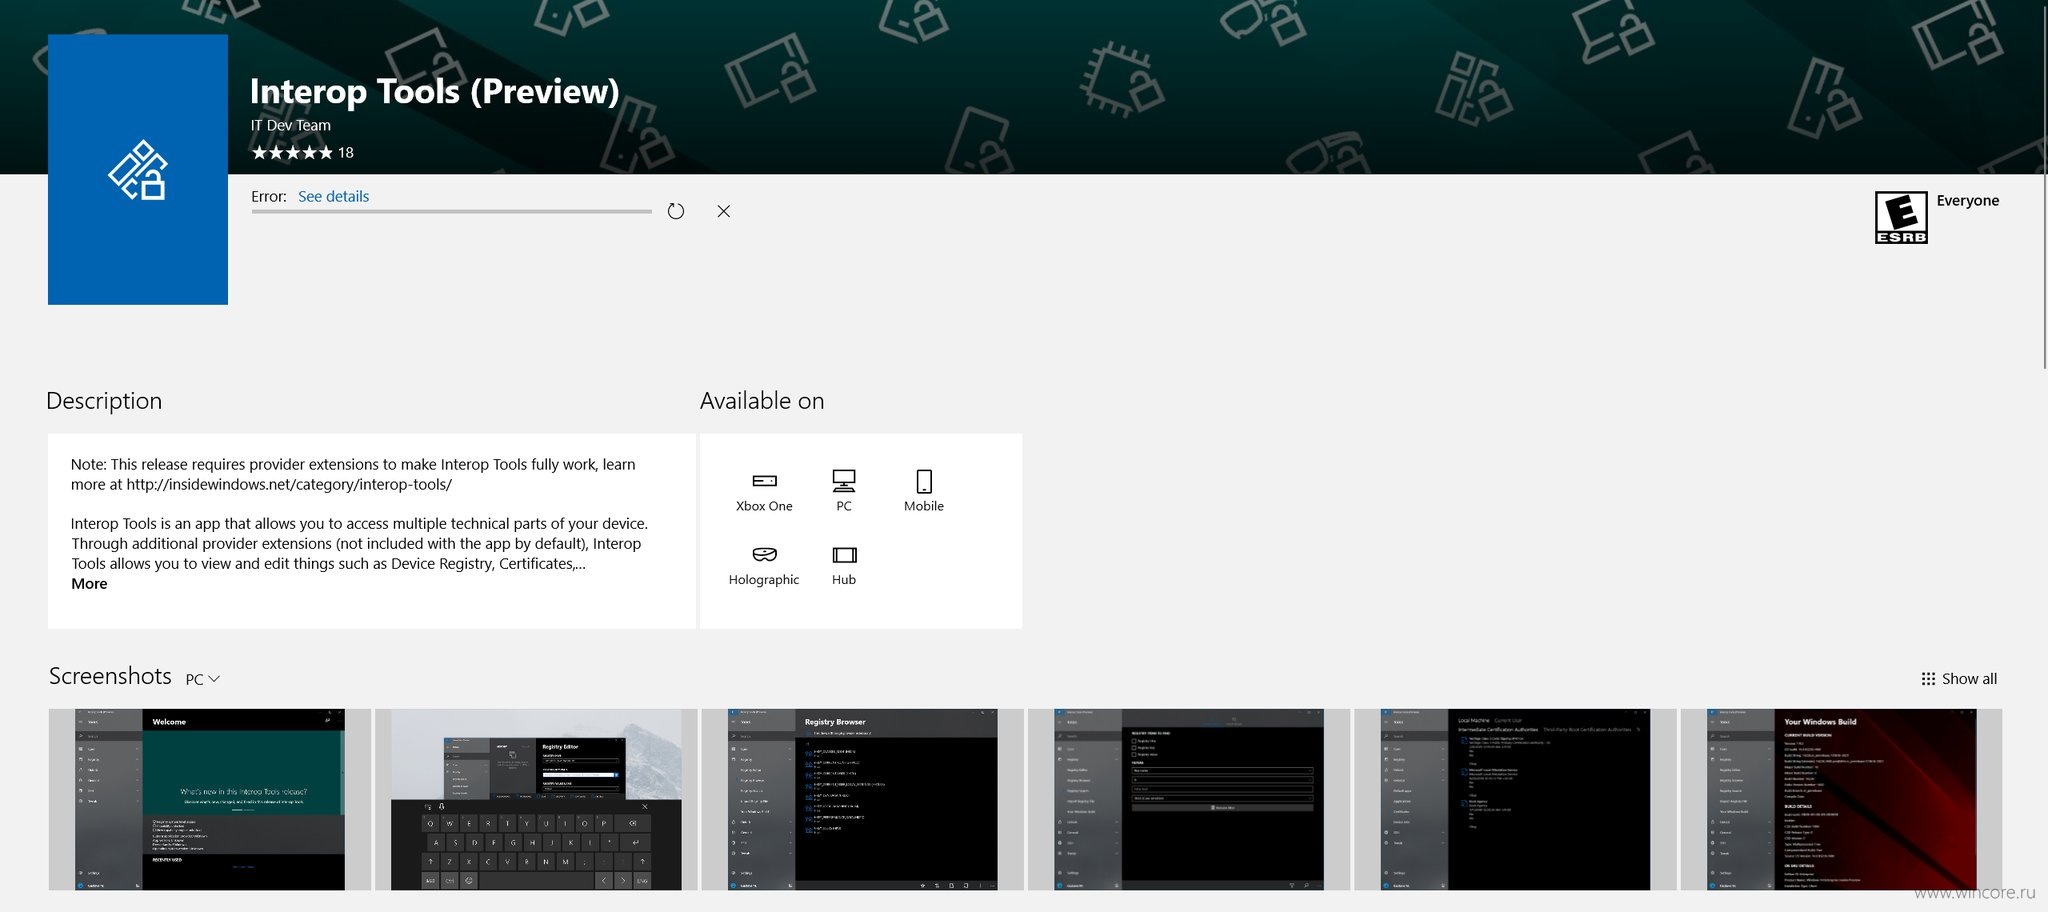Open the Registry Editor keyboard screenshot thumbnail
The height and width of the screenshot is (912, 2048).
click(x=536, y=800)
